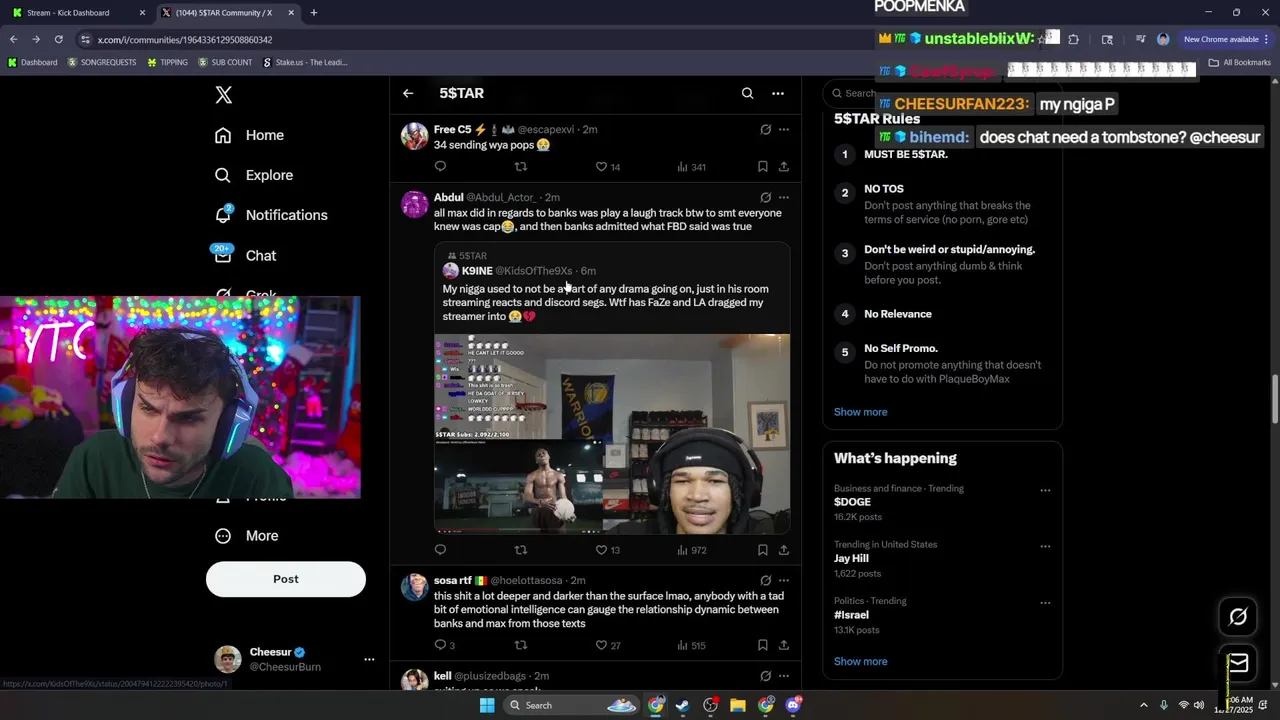
Task: Open the Windows Start menu
Action: point(487,705)
